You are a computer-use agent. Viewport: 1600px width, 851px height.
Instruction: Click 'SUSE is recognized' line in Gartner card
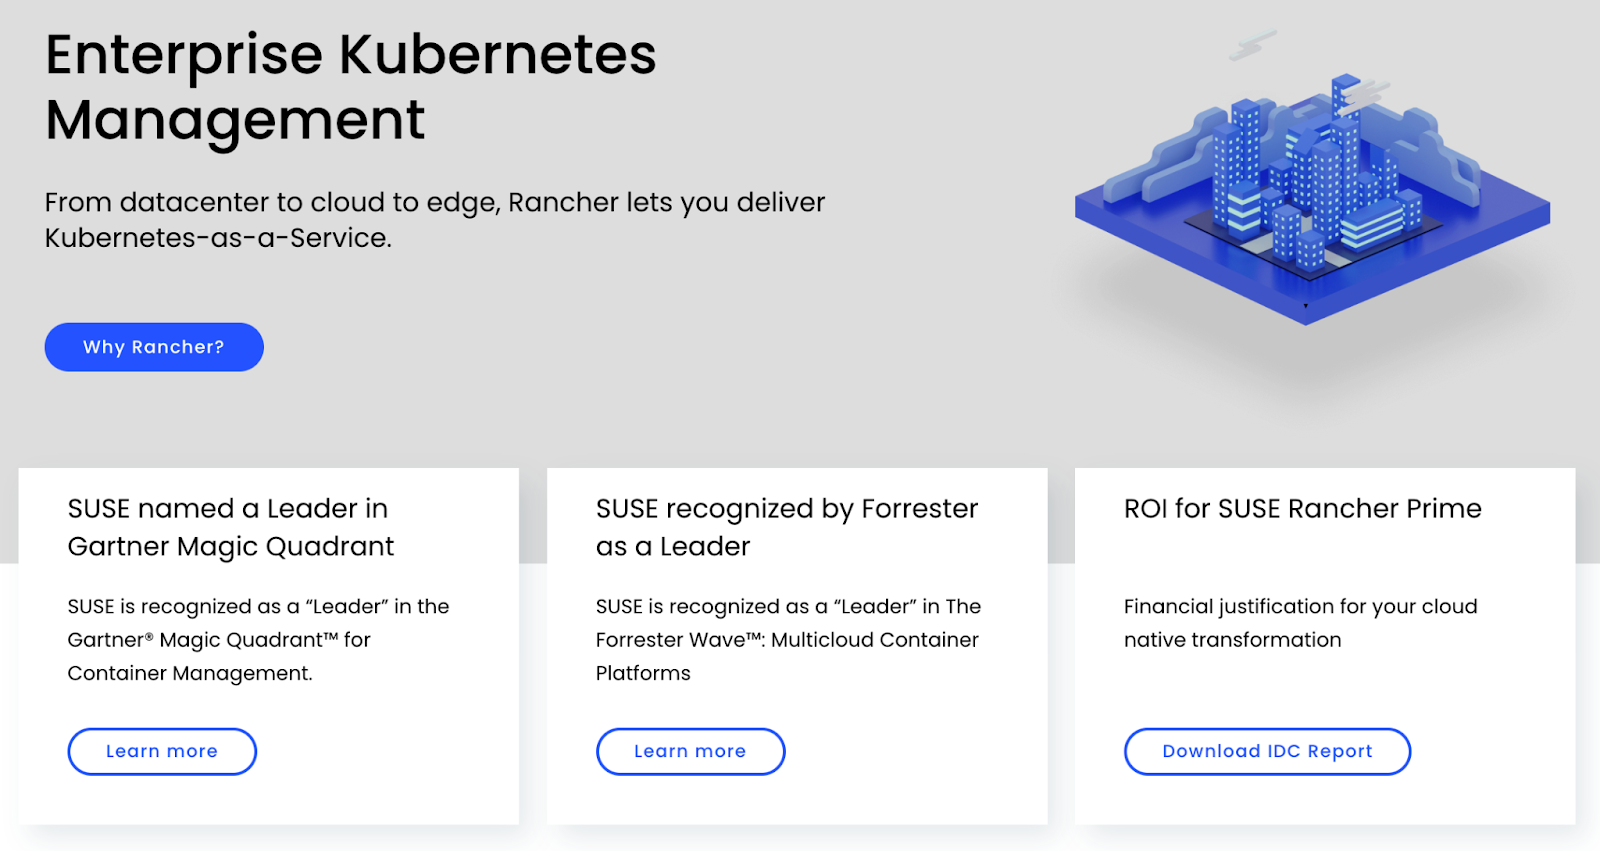(258, 607)
